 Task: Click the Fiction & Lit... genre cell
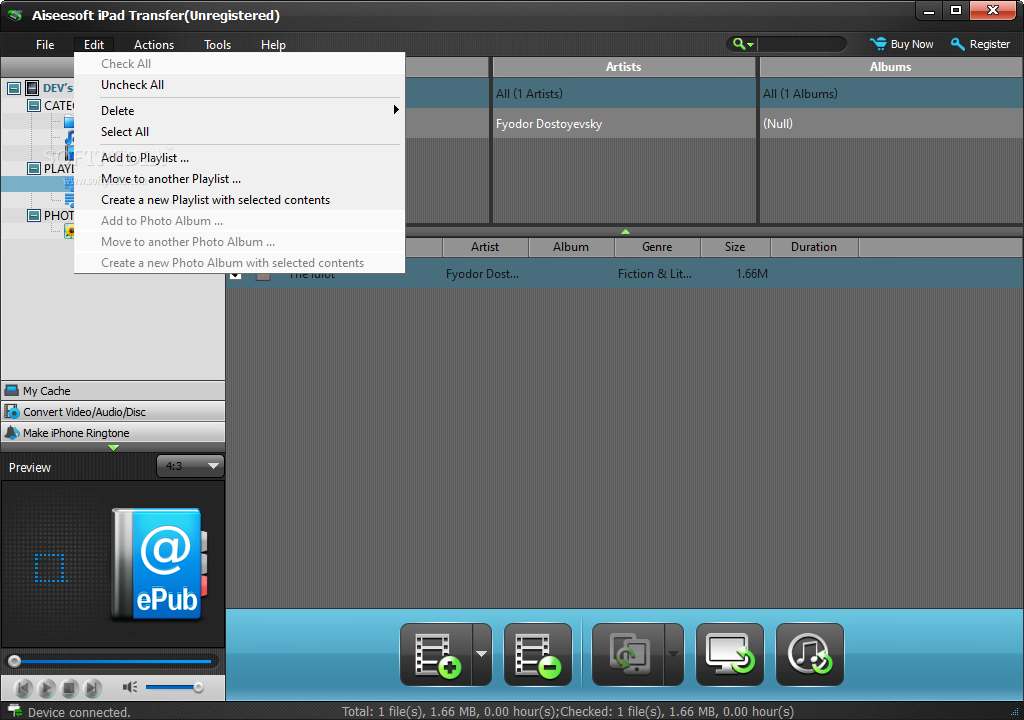655,274
